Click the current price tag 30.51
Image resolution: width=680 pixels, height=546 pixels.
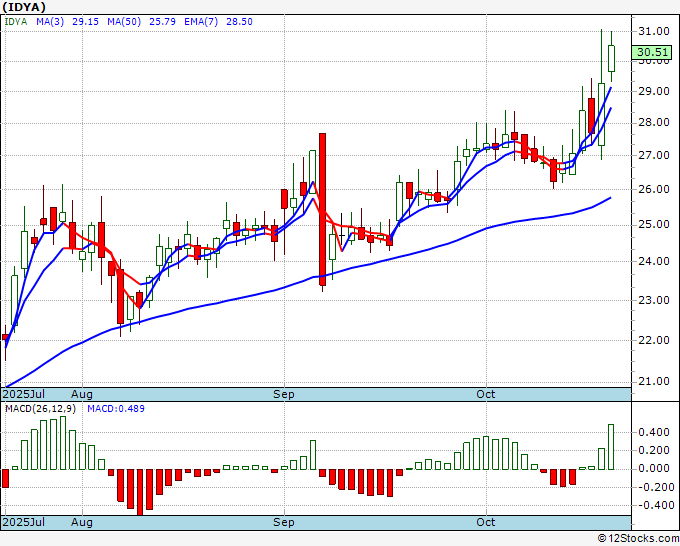coord(652,52)
